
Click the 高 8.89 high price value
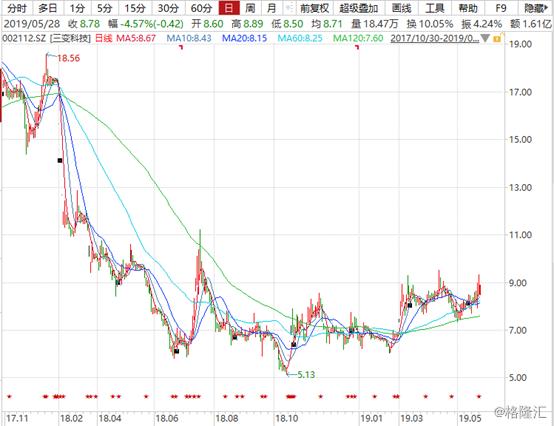tap(247, 24)
